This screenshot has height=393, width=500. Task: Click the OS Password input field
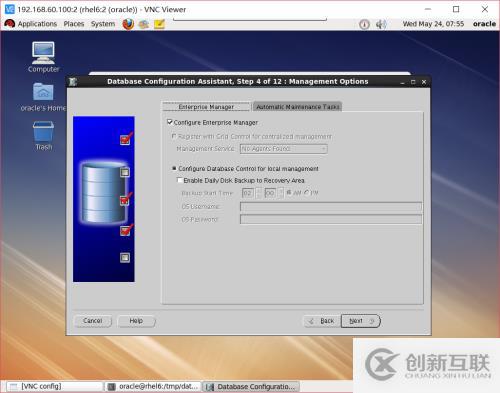point(331,219)
